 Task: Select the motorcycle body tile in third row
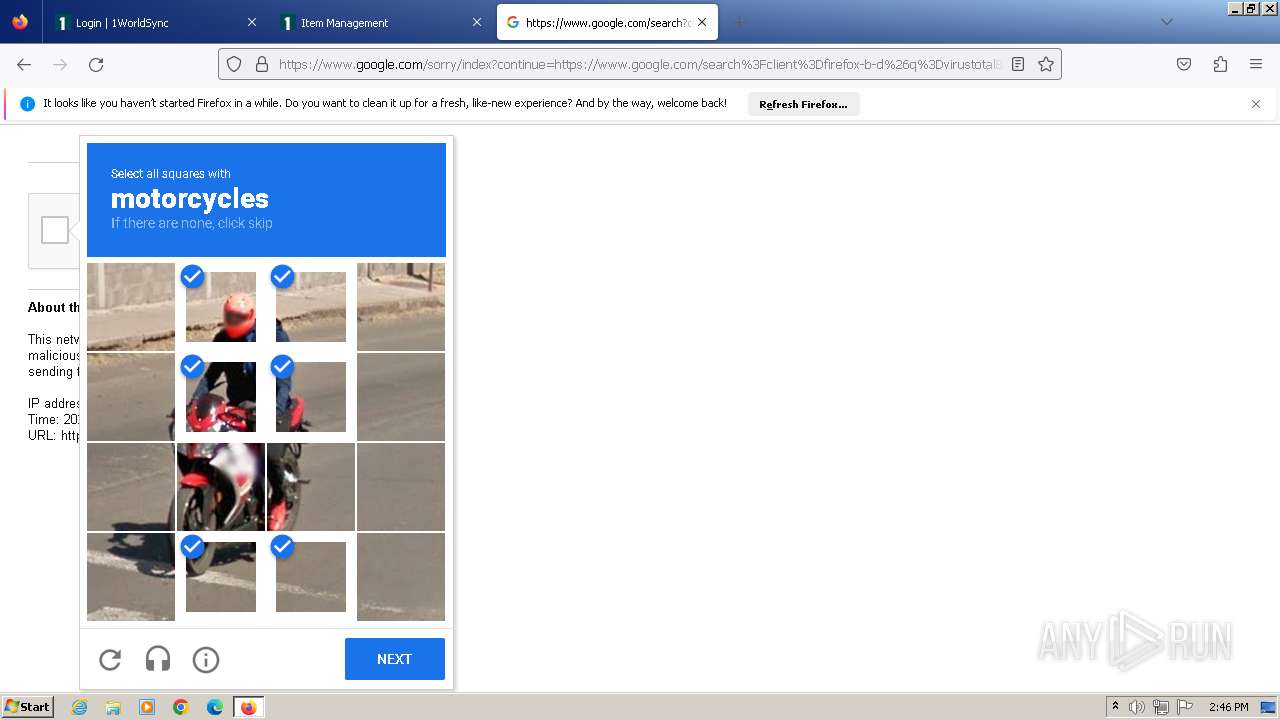[x=221, y=487]
